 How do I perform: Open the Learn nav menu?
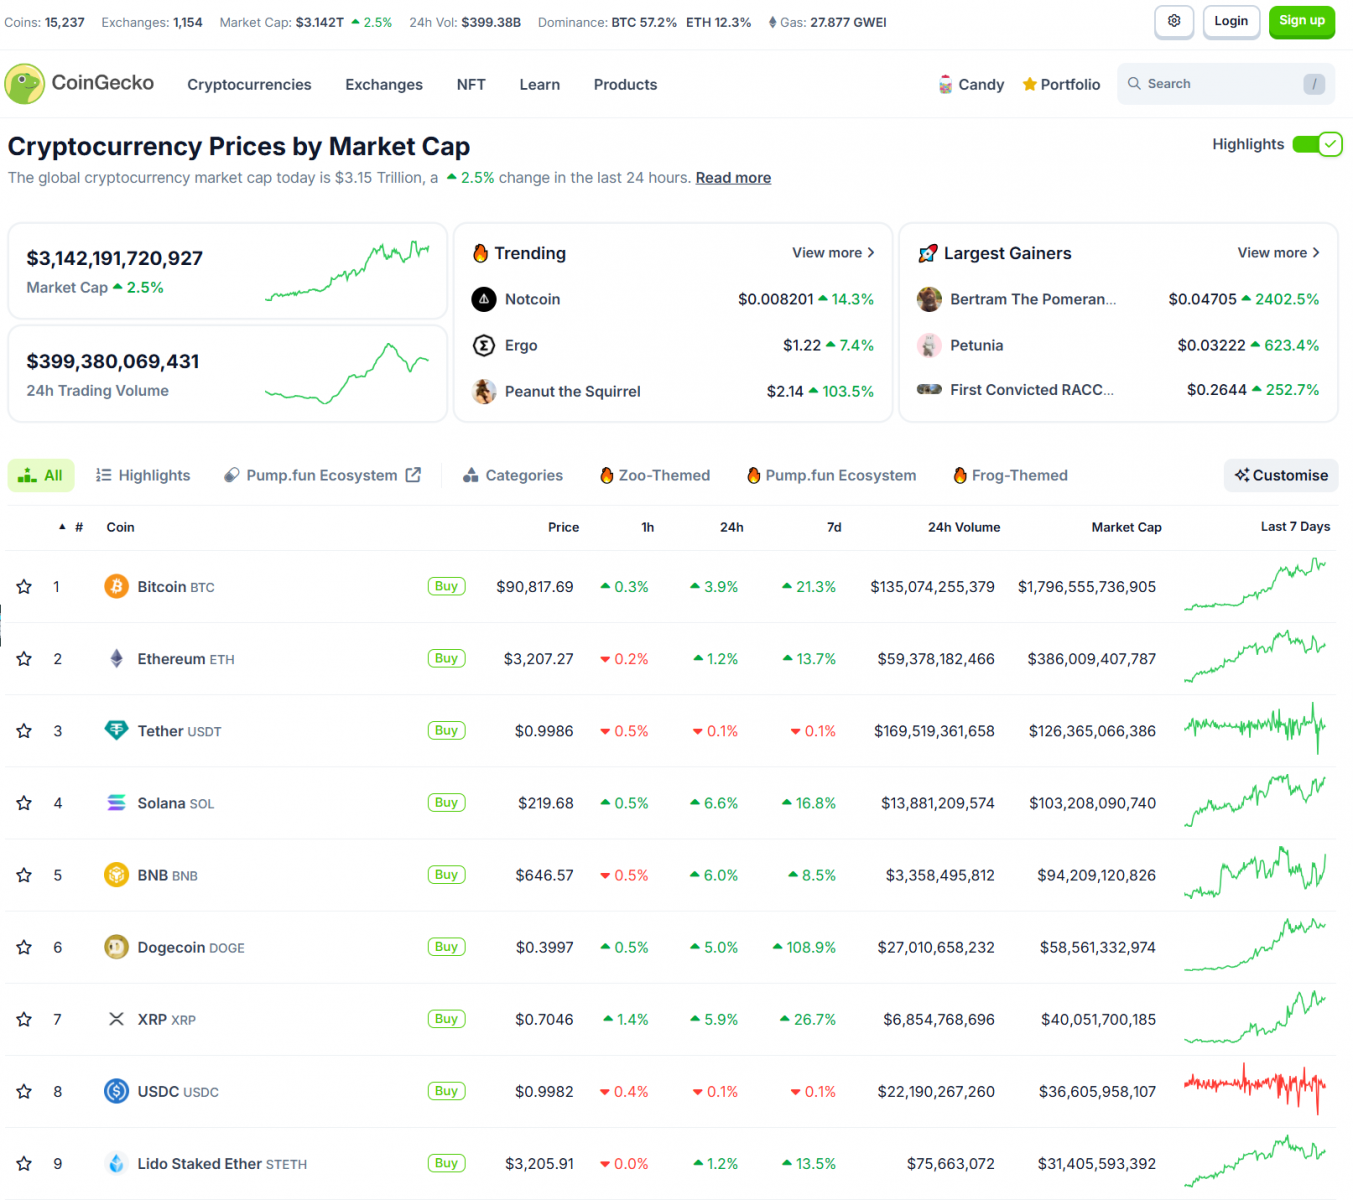[539, 85]
